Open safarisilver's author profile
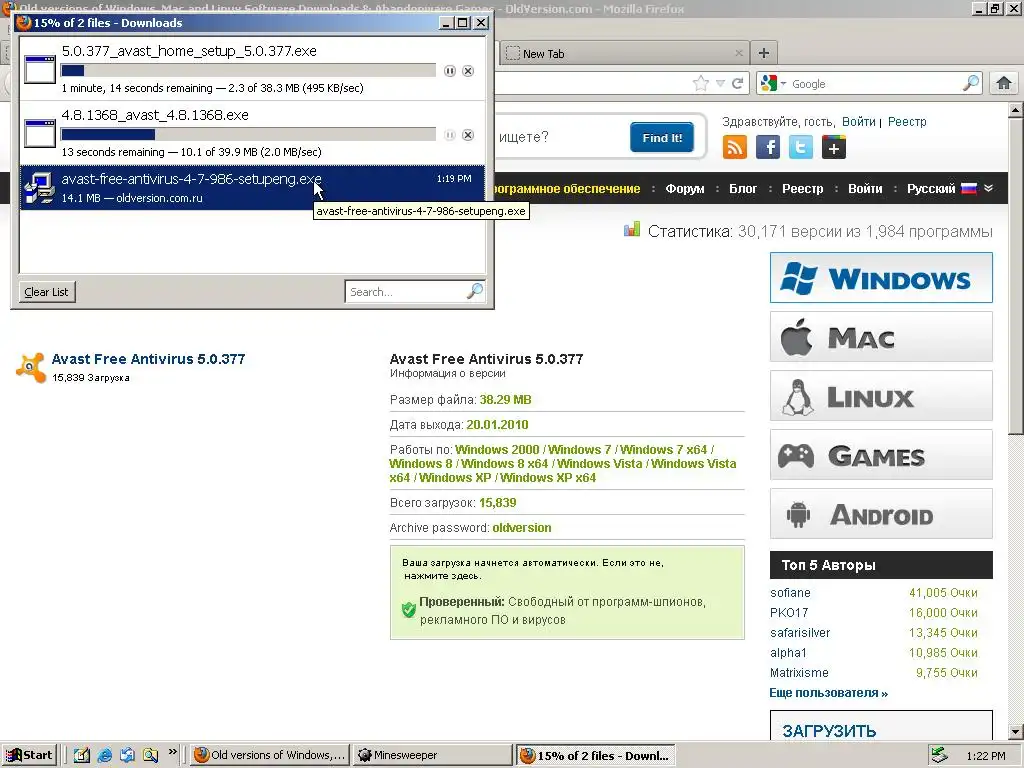Image resolution: width=1024 pixels, height=768 pixels. pyautogui.click(x=800, y=633)
